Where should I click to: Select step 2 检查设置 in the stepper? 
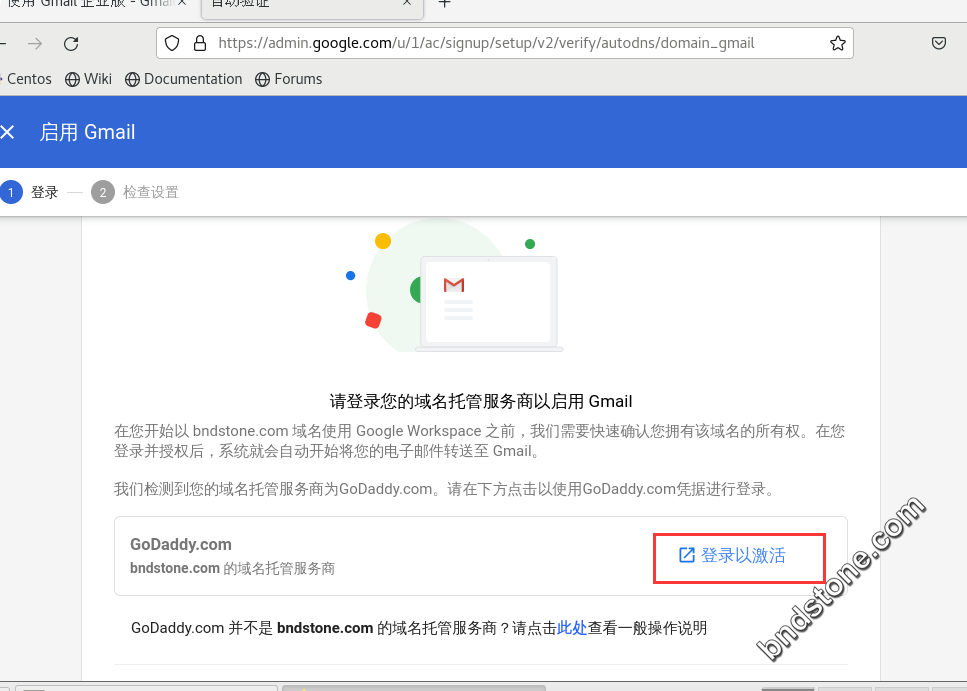click(135, 192)
